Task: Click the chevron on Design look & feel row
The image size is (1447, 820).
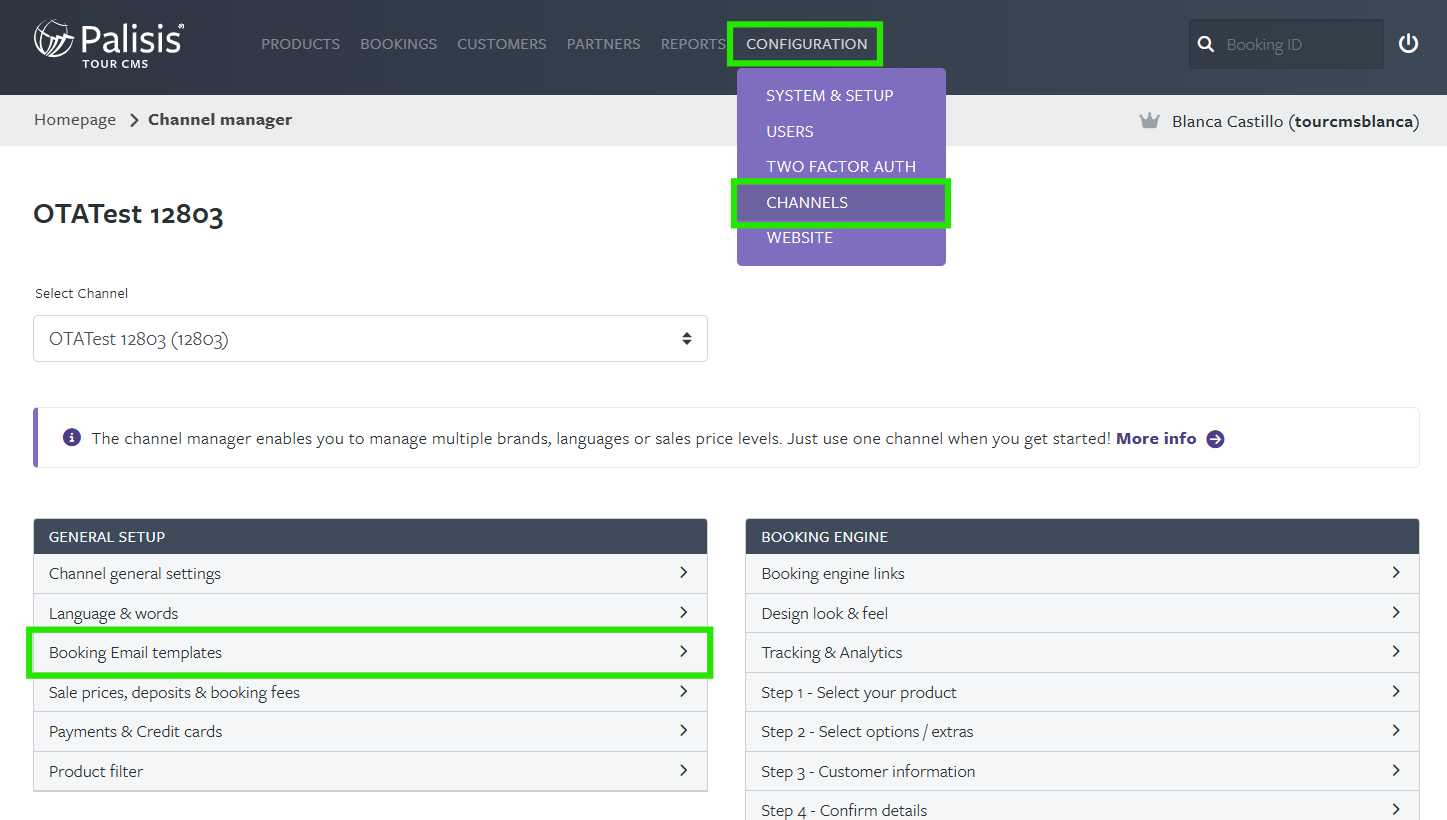Action: point(1396,612)
